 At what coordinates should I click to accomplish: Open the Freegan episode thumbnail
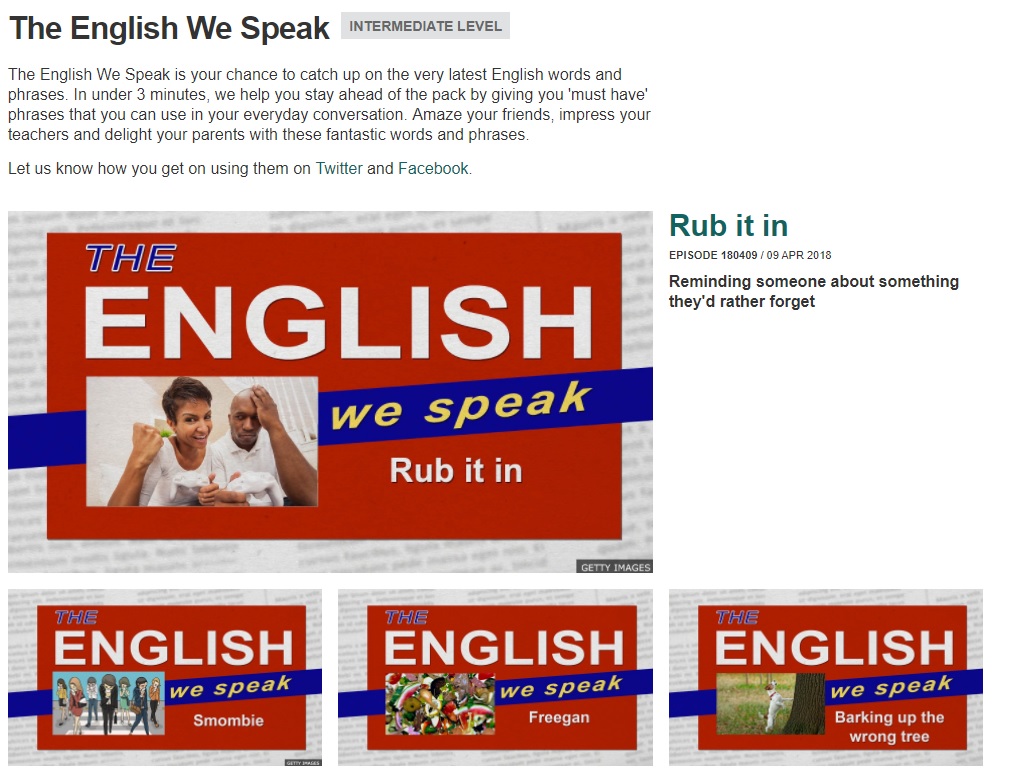[x=495, y=677]
